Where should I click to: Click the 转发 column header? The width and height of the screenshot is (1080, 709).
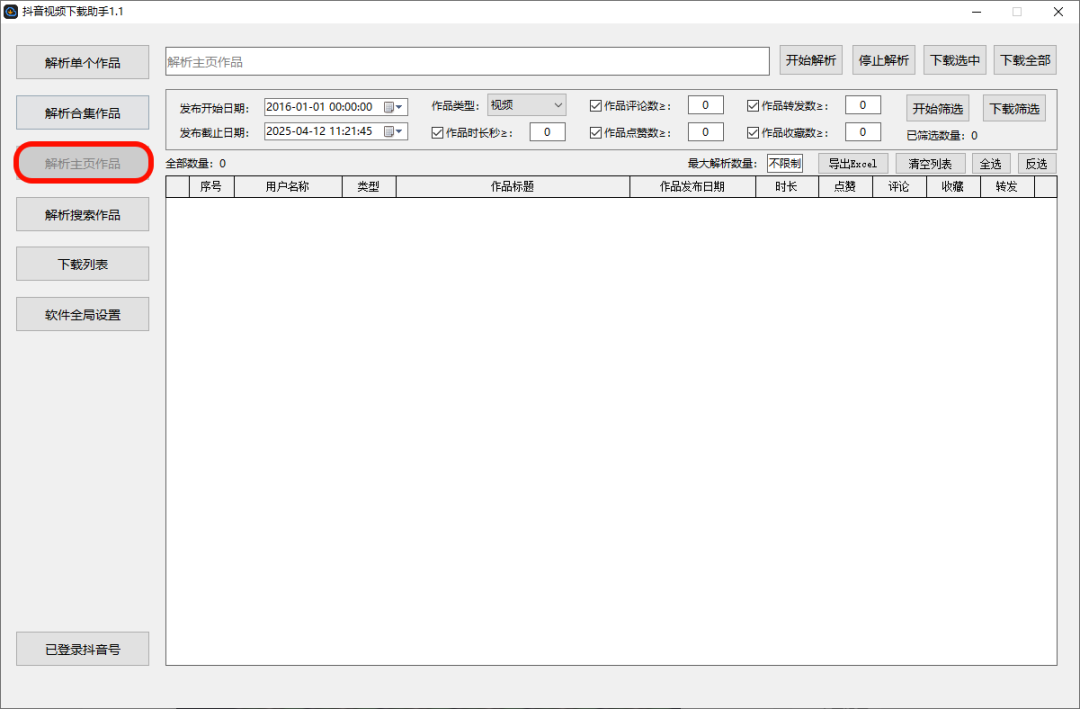coord(1007,187)
